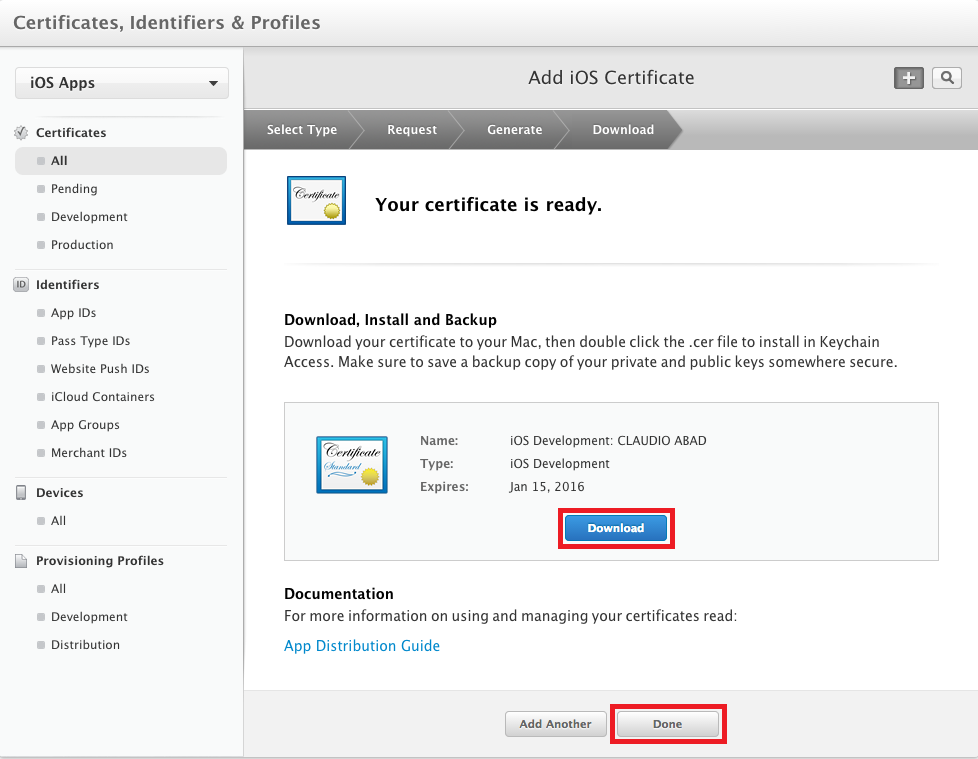978x759 pixels.
Task: Select Production certificates in sidebar
Action: (82, 244)
